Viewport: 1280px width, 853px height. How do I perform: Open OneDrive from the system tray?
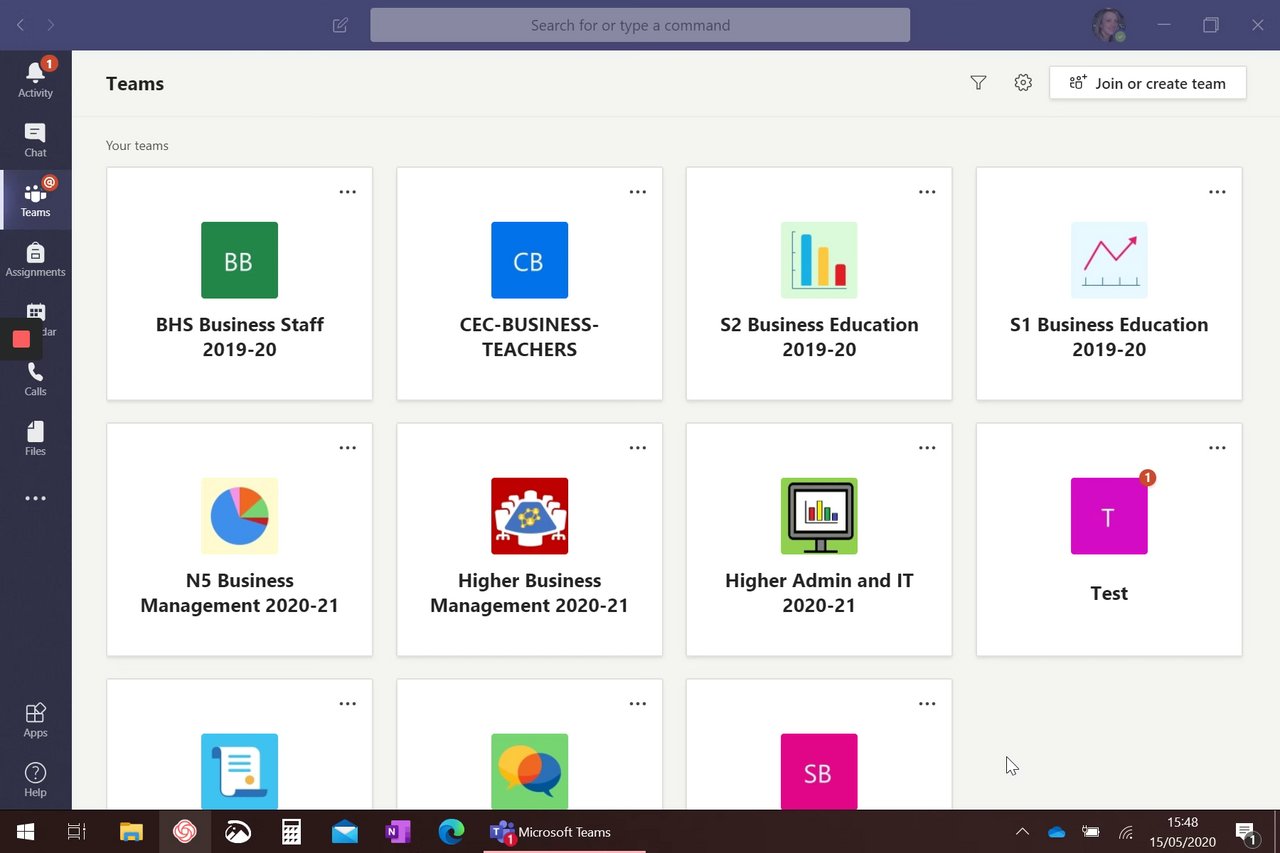pyautogui.click(x=1057, y=832)
